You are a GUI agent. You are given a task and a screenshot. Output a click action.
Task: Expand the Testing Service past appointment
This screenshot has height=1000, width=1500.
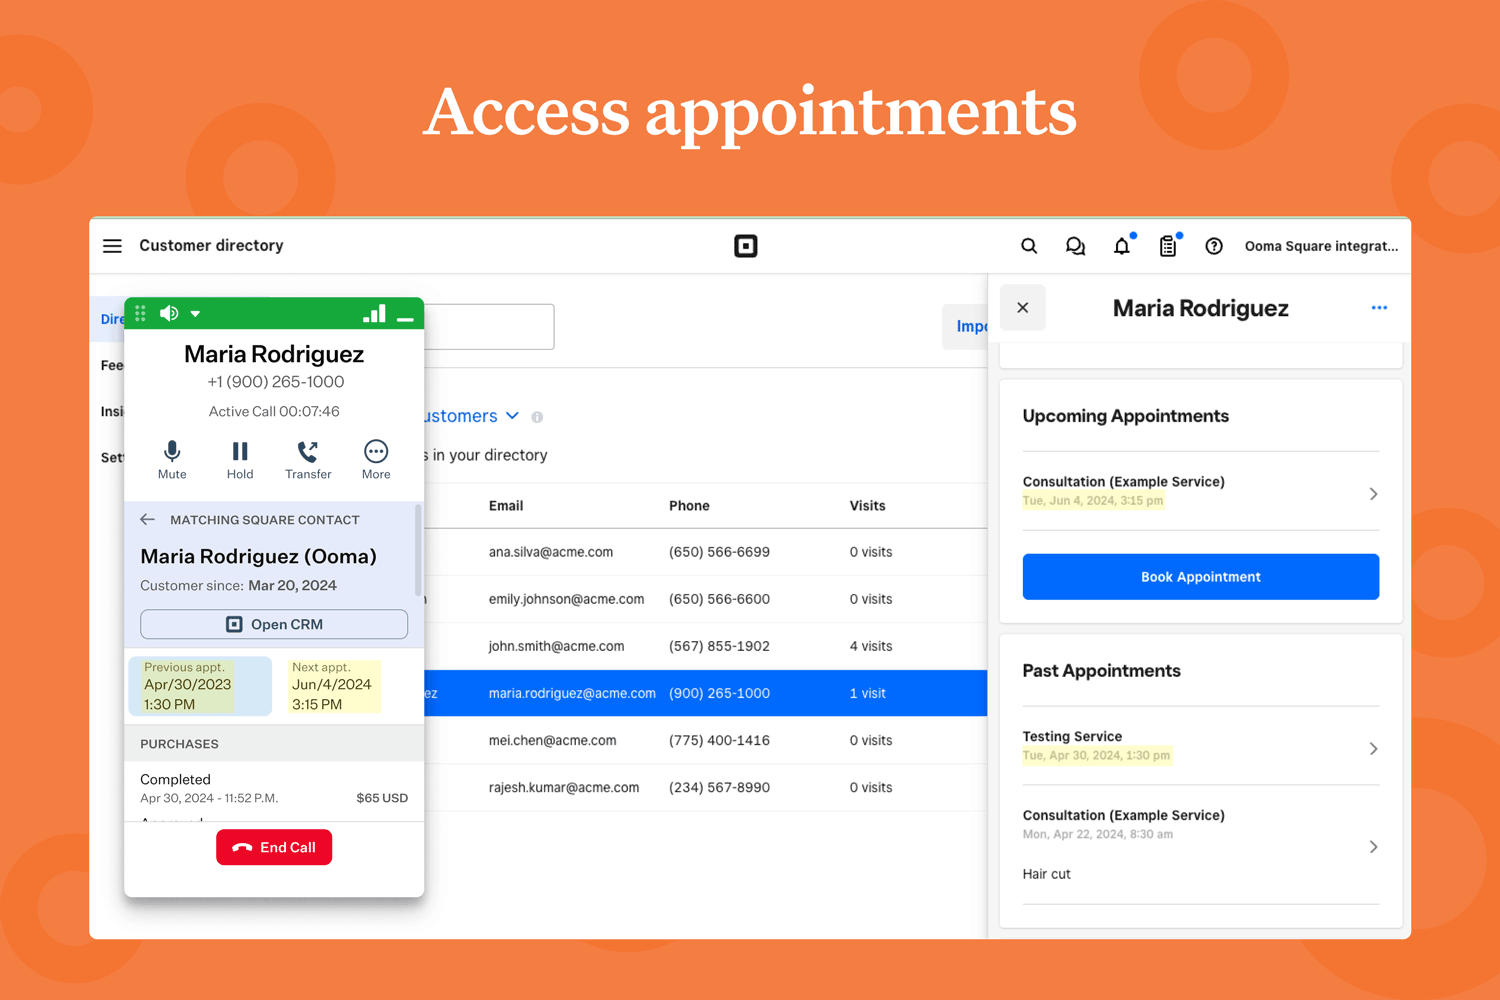tap(1372, 749)
